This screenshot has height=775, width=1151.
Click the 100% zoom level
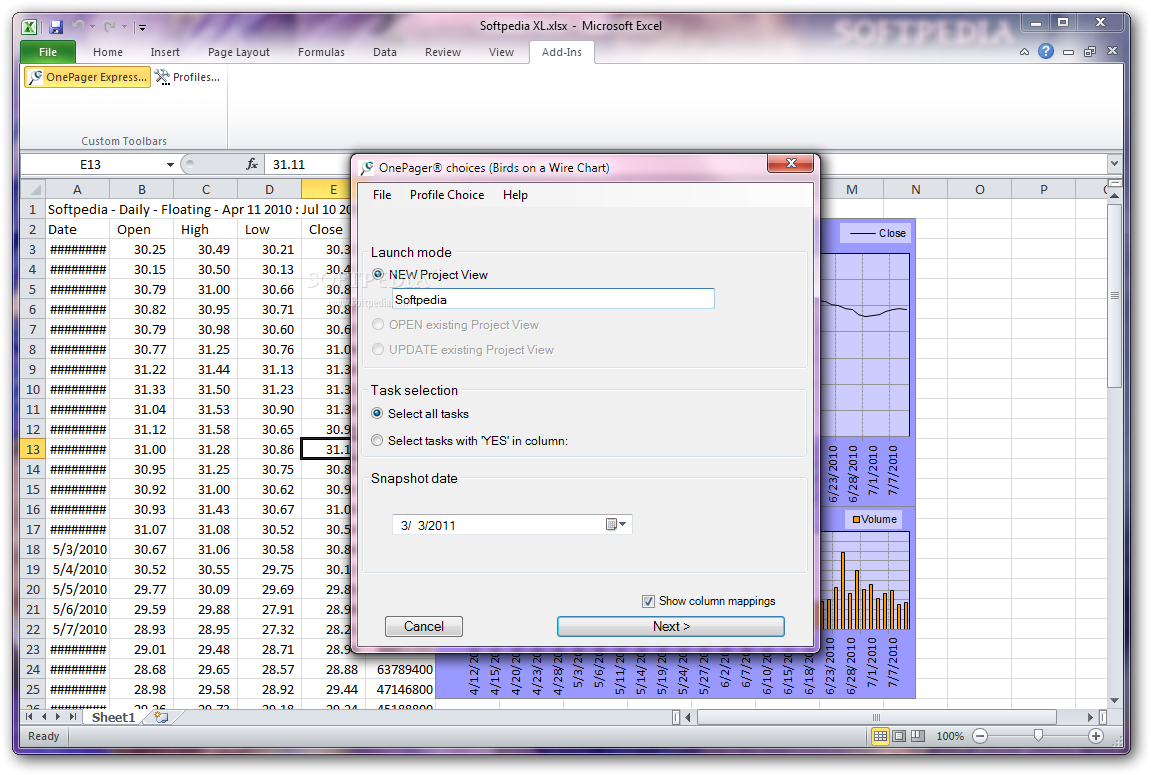(x=950, y=736)
